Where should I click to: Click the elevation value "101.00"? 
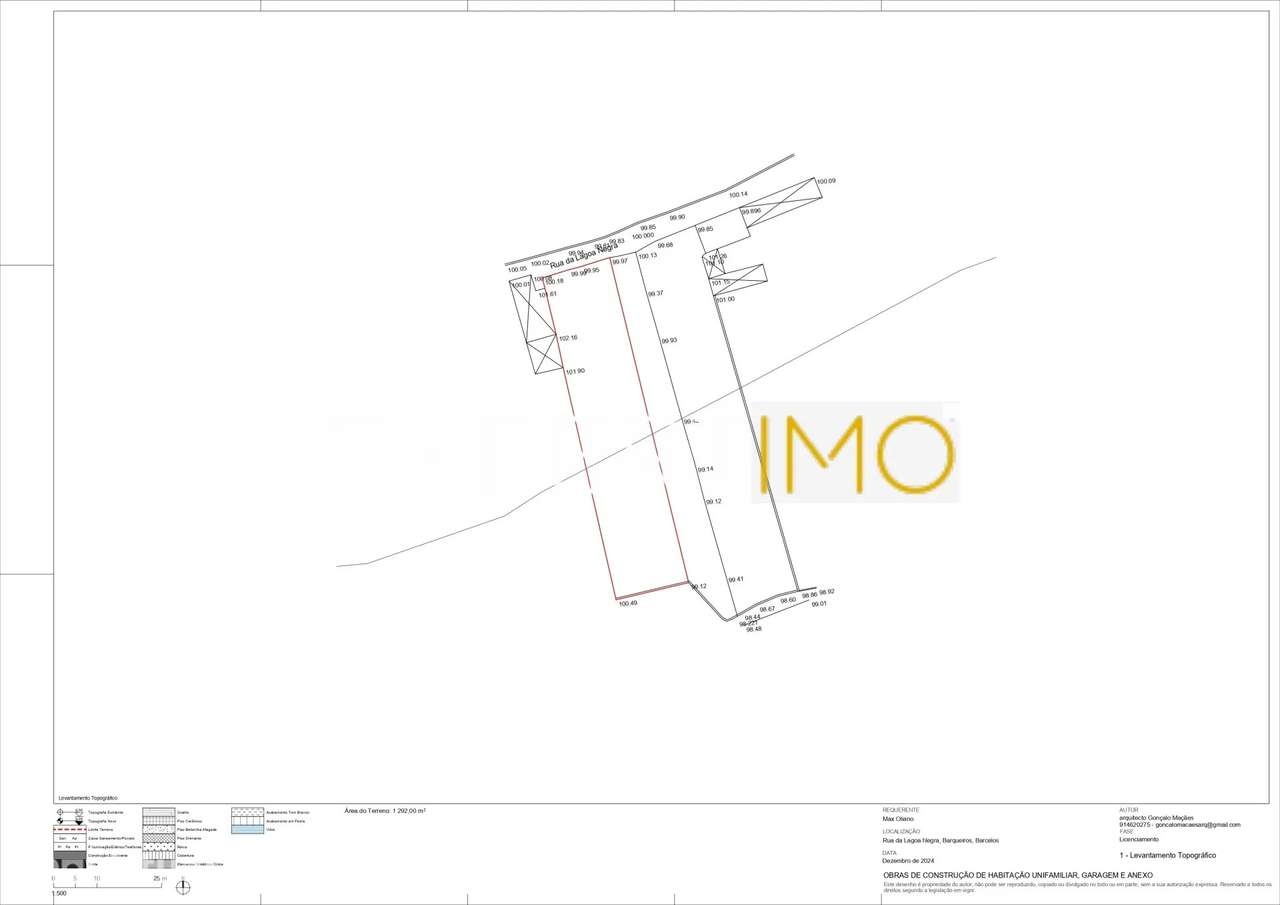(725, 299)
